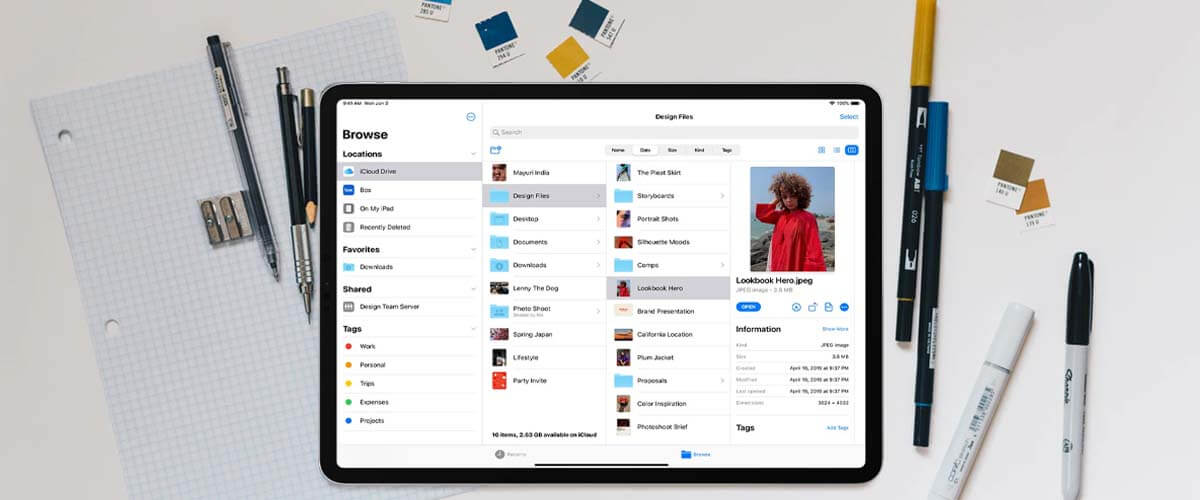The width and height of the screenshot is (1200, 500).
Task: Select the Lookbook Hero row
Action: 668,288
